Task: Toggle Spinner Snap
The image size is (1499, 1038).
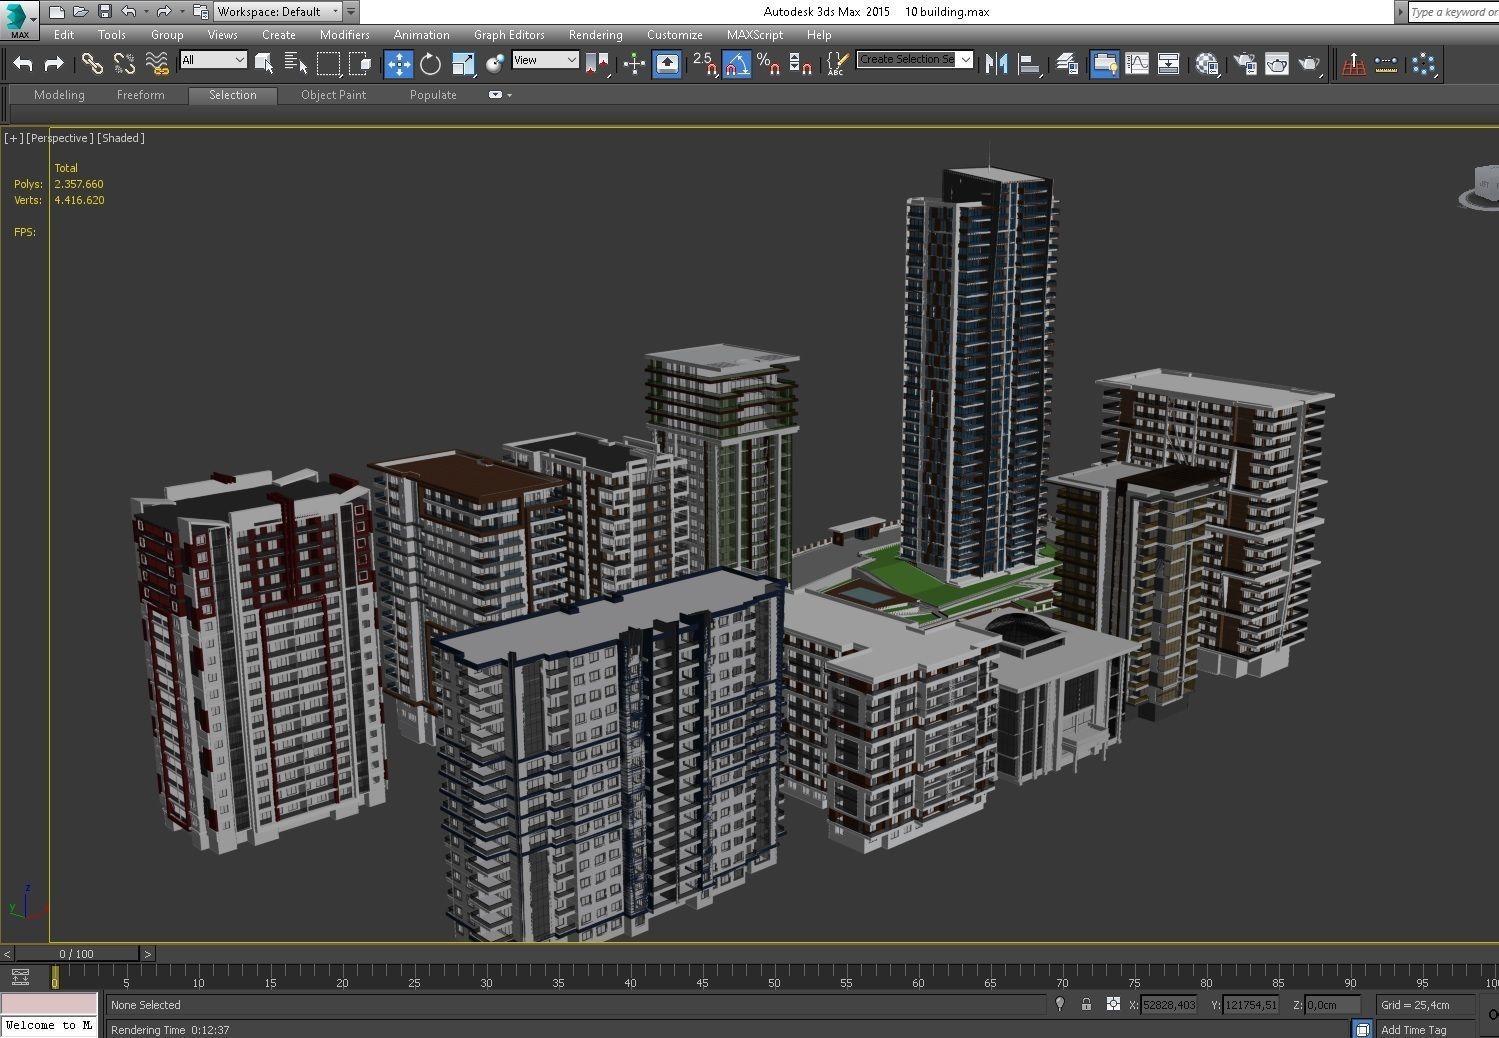Action: pos(800,64)
